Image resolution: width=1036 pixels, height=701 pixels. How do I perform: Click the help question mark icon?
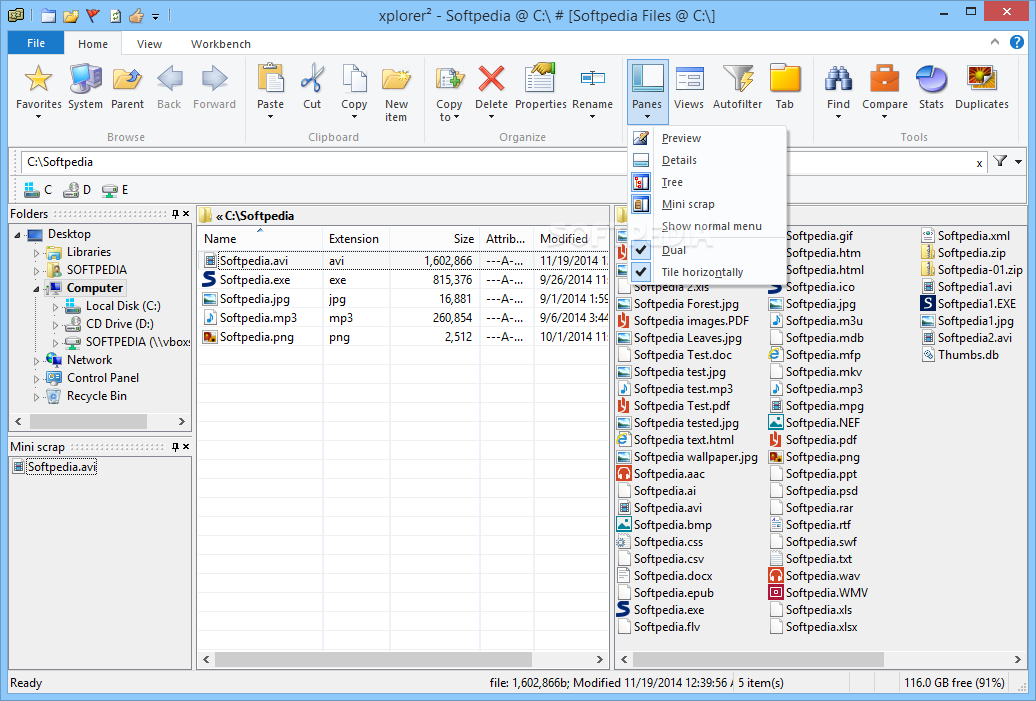coord(1017,42)
